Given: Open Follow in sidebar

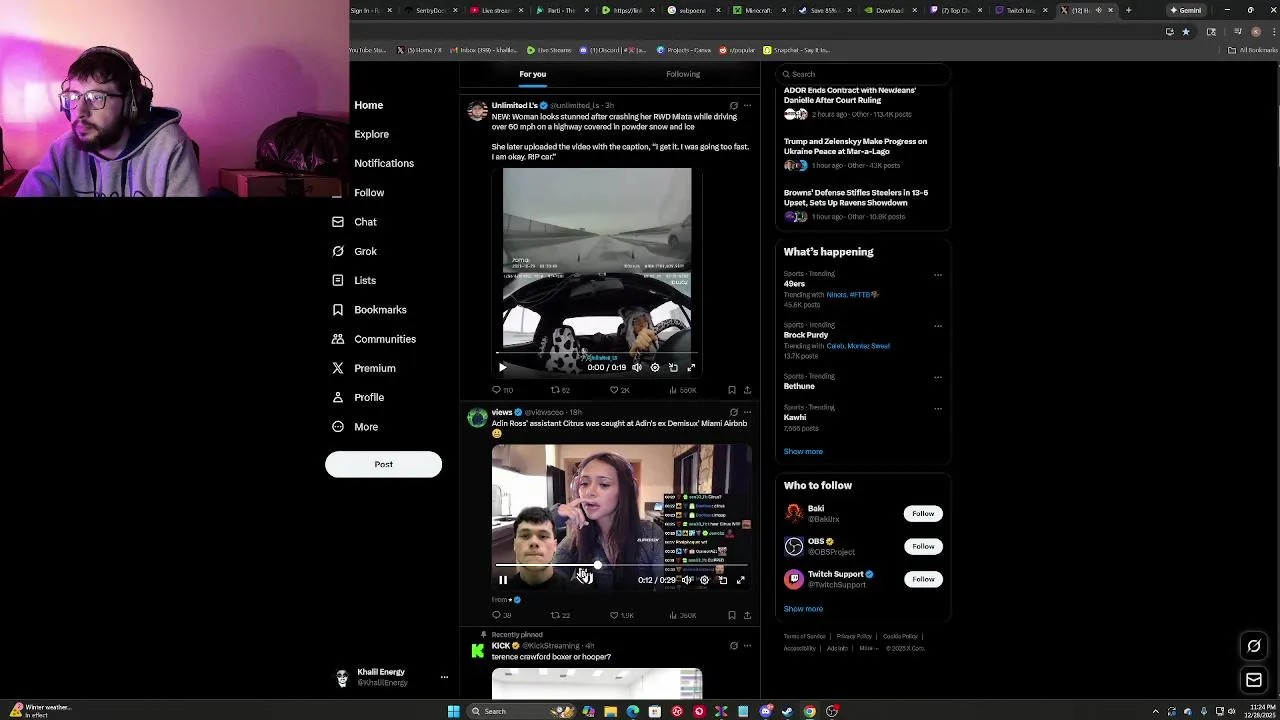Looking at the screenshot, I should pos(369,193).
